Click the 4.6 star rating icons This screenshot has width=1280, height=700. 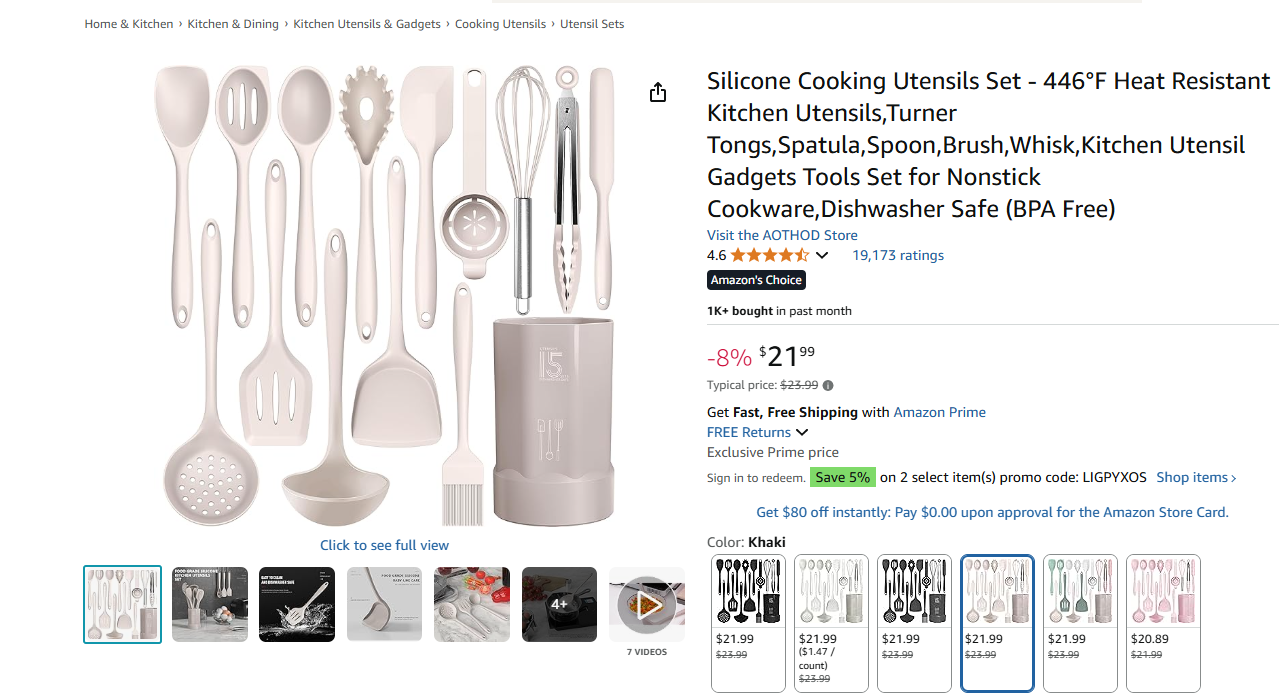click(768, 255)
